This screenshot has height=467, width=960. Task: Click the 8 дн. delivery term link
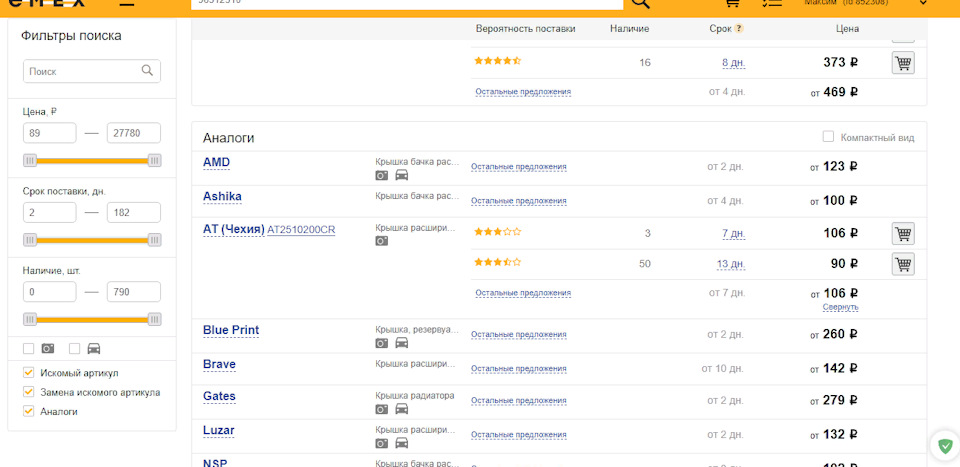pos(733,62)
